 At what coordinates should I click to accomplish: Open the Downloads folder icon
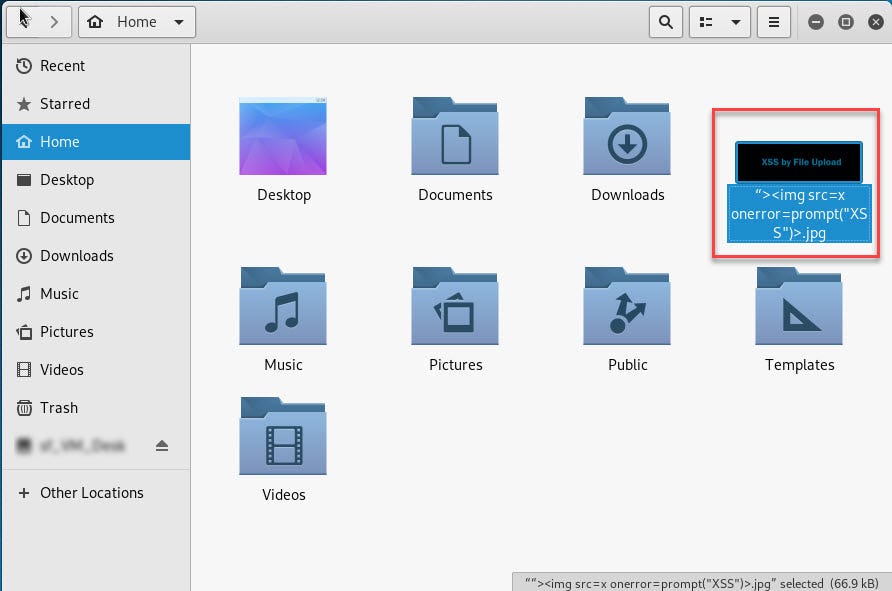tap(627, 135)
